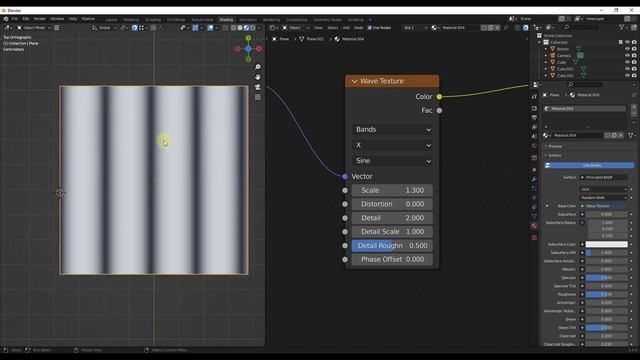Click the red X axis gizmo ball

(259, 49)
